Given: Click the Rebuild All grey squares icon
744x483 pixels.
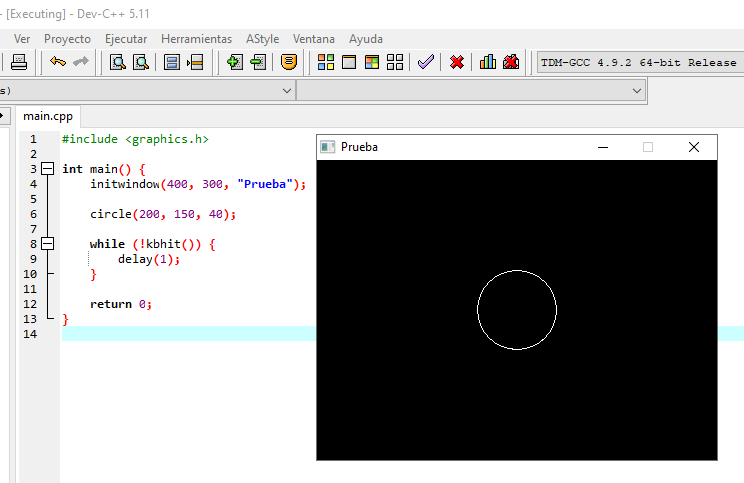Looking at the screenshot, I should click(x=395, y=62).
